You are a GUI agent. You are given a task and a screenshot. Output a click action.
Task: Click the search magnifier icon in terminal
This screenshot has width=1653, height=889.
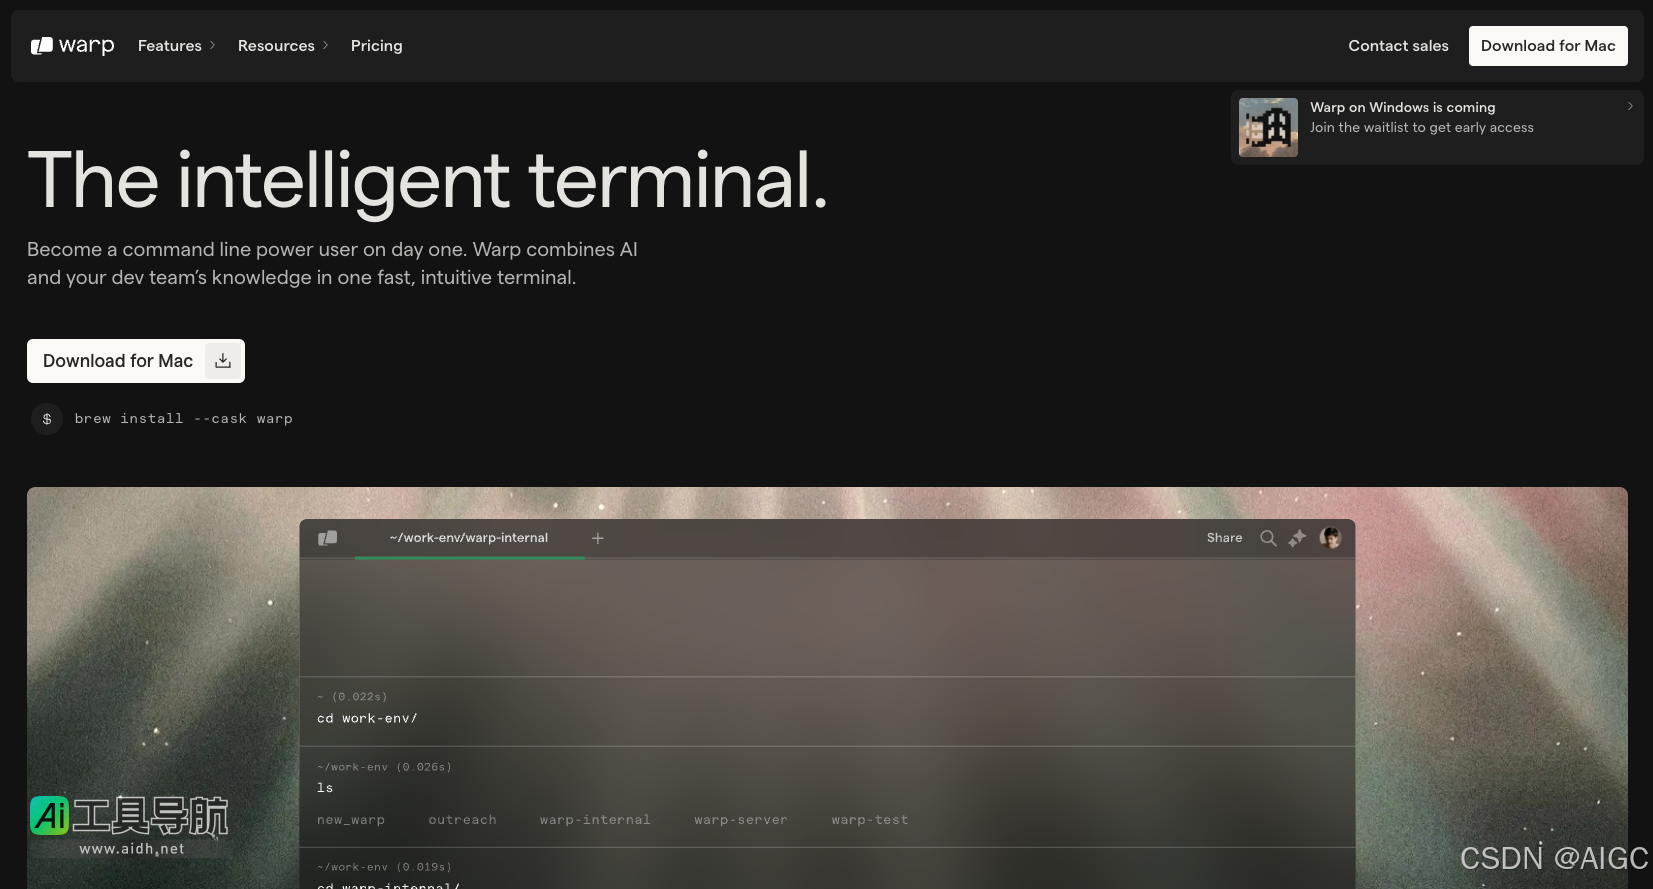(1268, 538)
